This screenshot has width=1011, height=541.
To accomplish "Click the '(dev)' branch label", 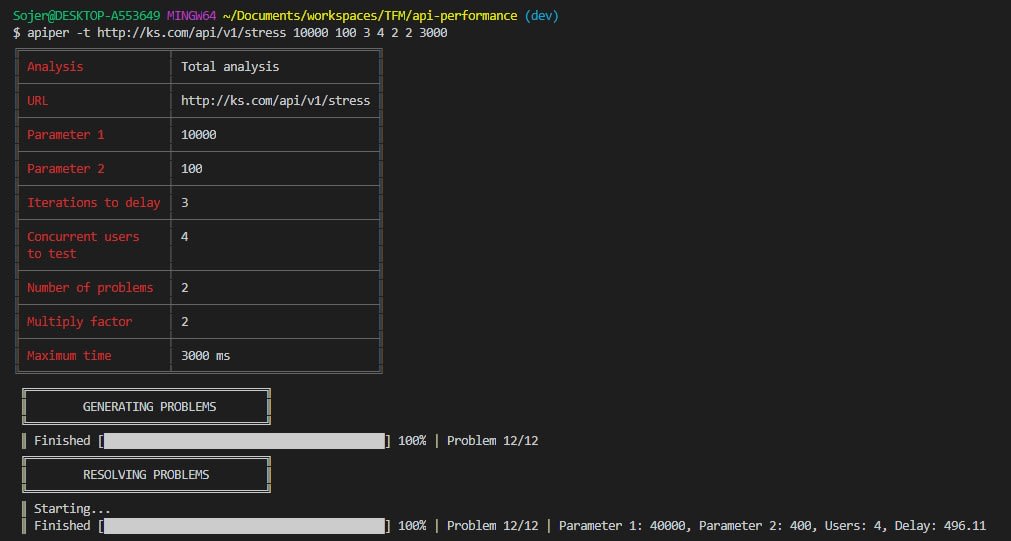I will click(541, 15).
